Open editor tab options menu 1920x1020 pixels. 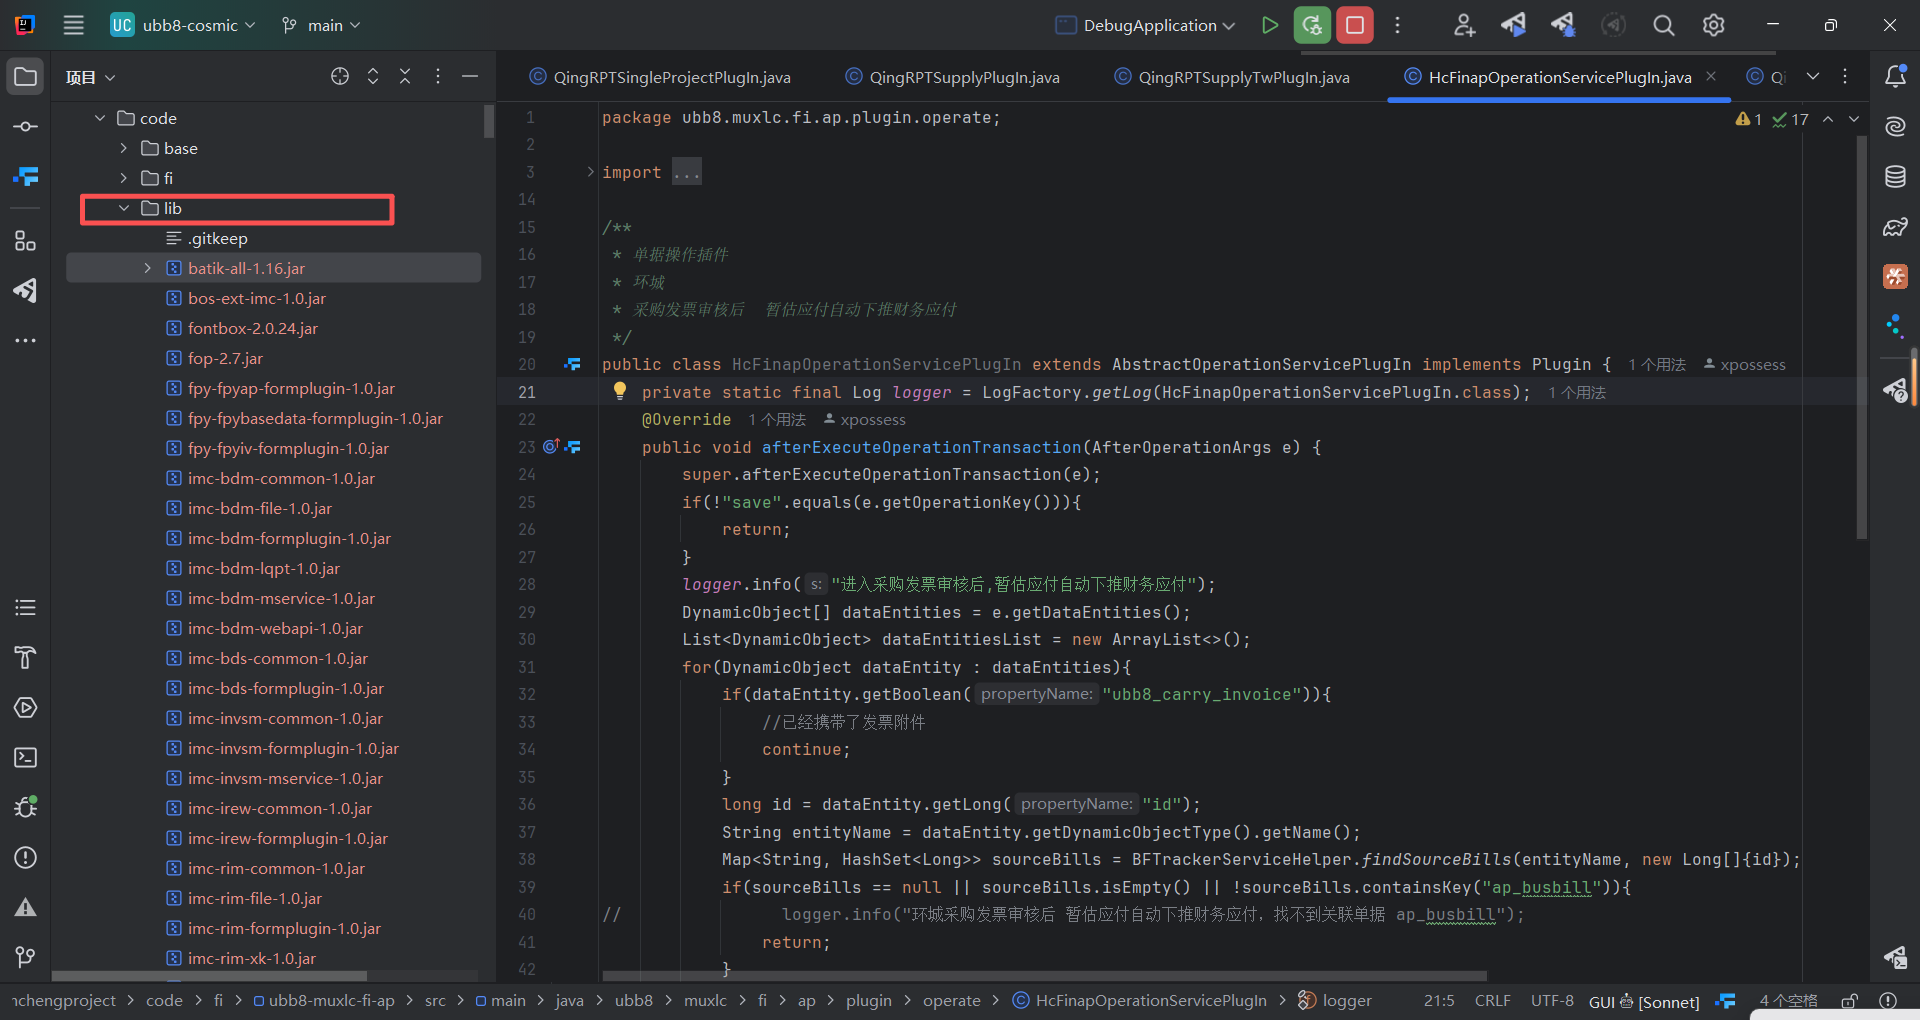point(1845,76)
